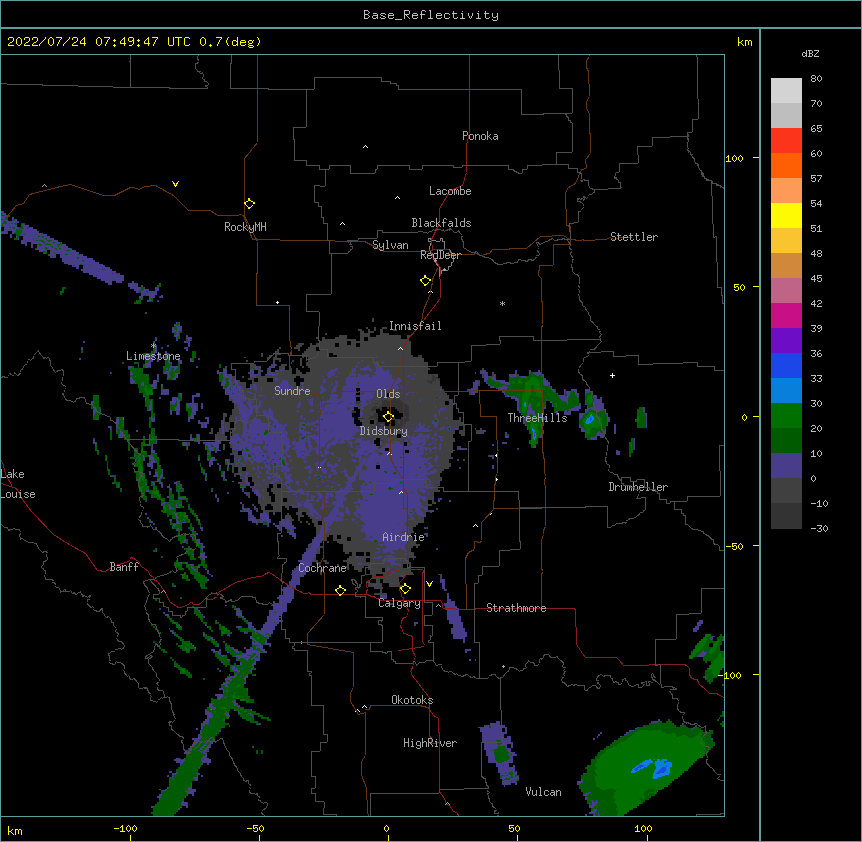Click the Lacombe city label
The height and width of the screenshot is (842, 862).
(x=450, y=191)
